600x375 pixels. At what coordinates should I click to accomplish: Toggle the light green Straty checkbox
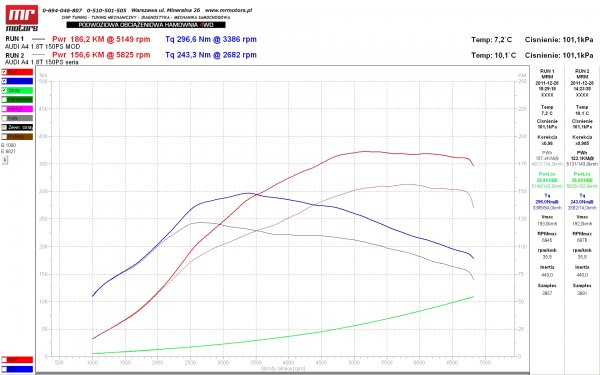tap(4, 90)
